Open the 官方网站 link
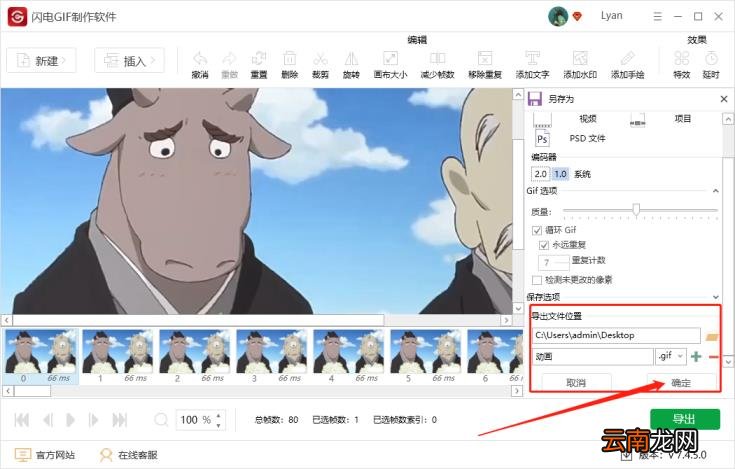The width and height of the screenshot is (735, 469). click(45, 455)
